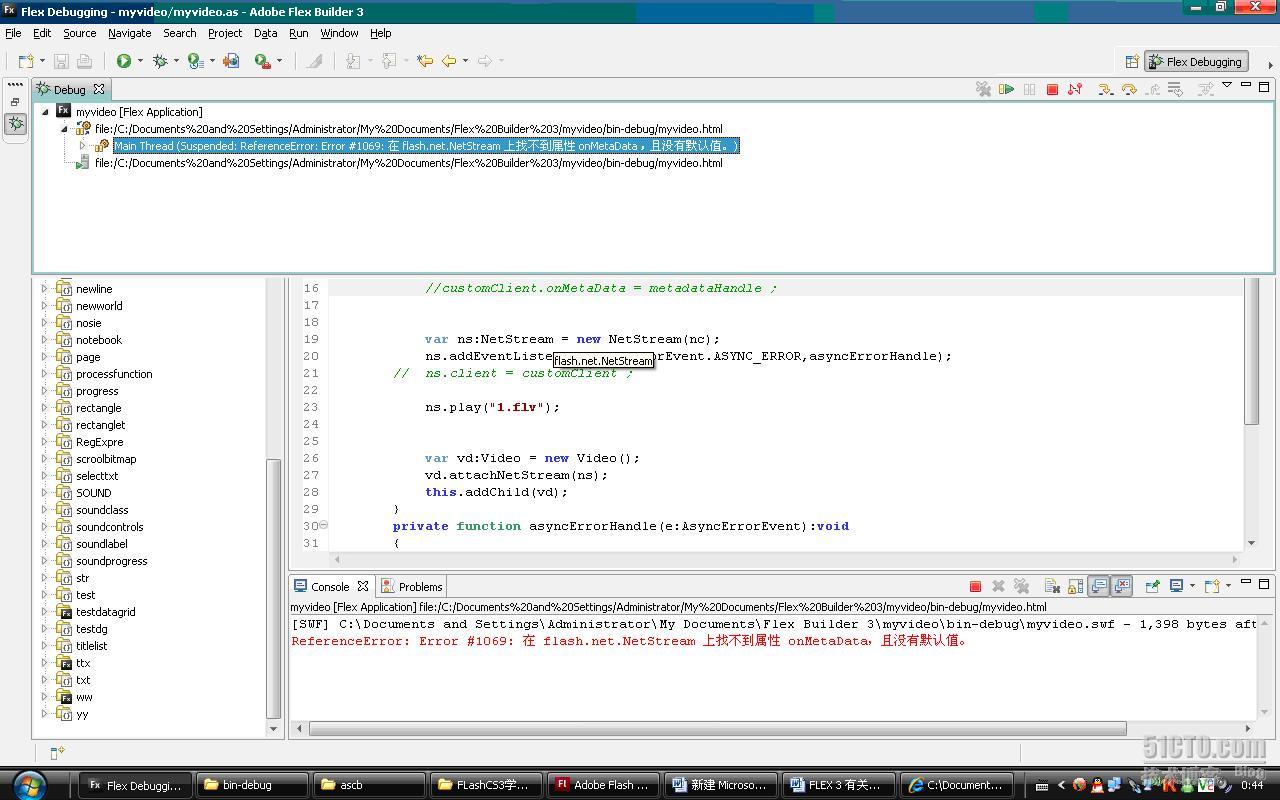1280x800 pixels.
Task: Click the red Terminate icon in Debug view
Action: pos(1052,89)
